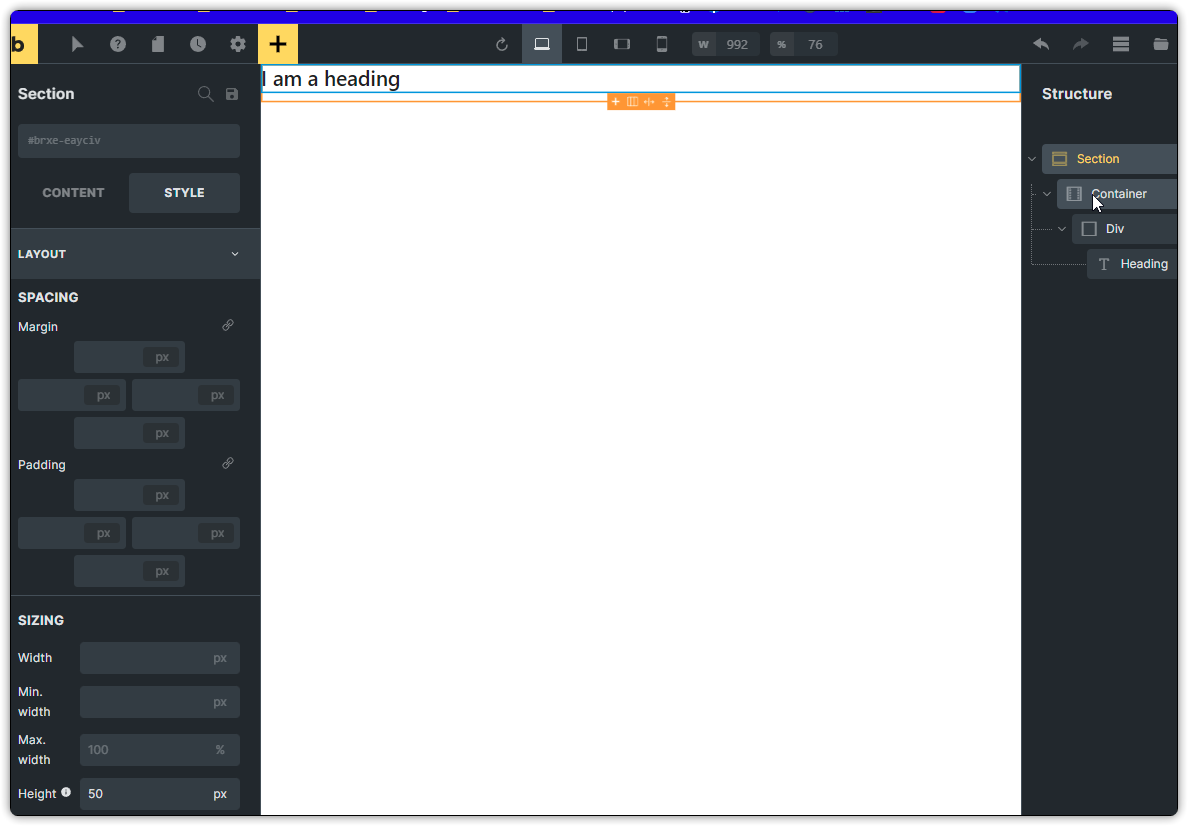1188x826 pixels.
Task: Select 'I am a heading' on canvas
Action: (331, 79)
